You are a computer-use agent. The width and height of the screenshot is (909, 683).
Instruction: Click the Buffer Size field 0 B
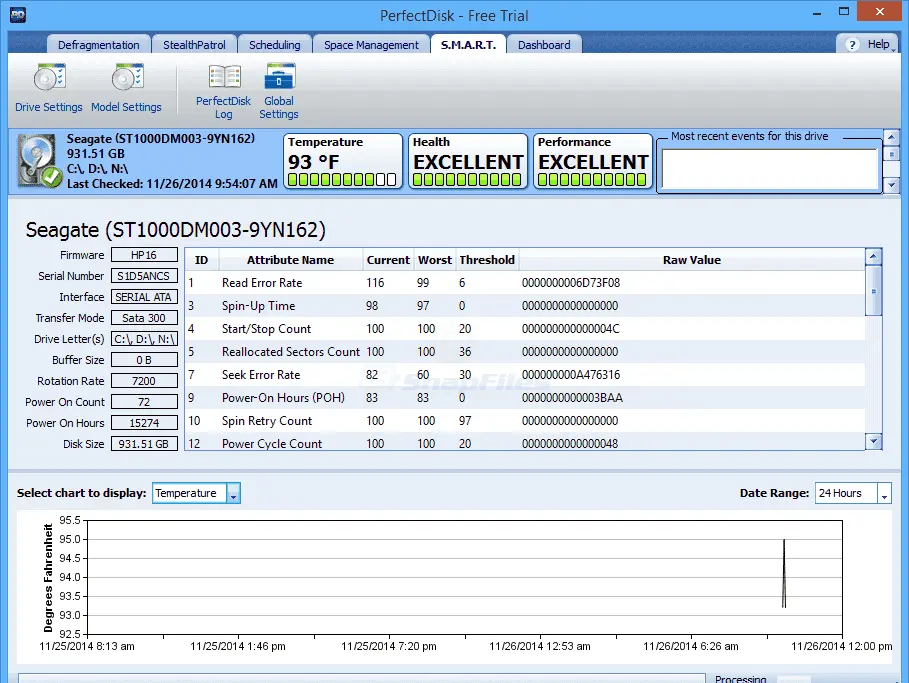144,360
